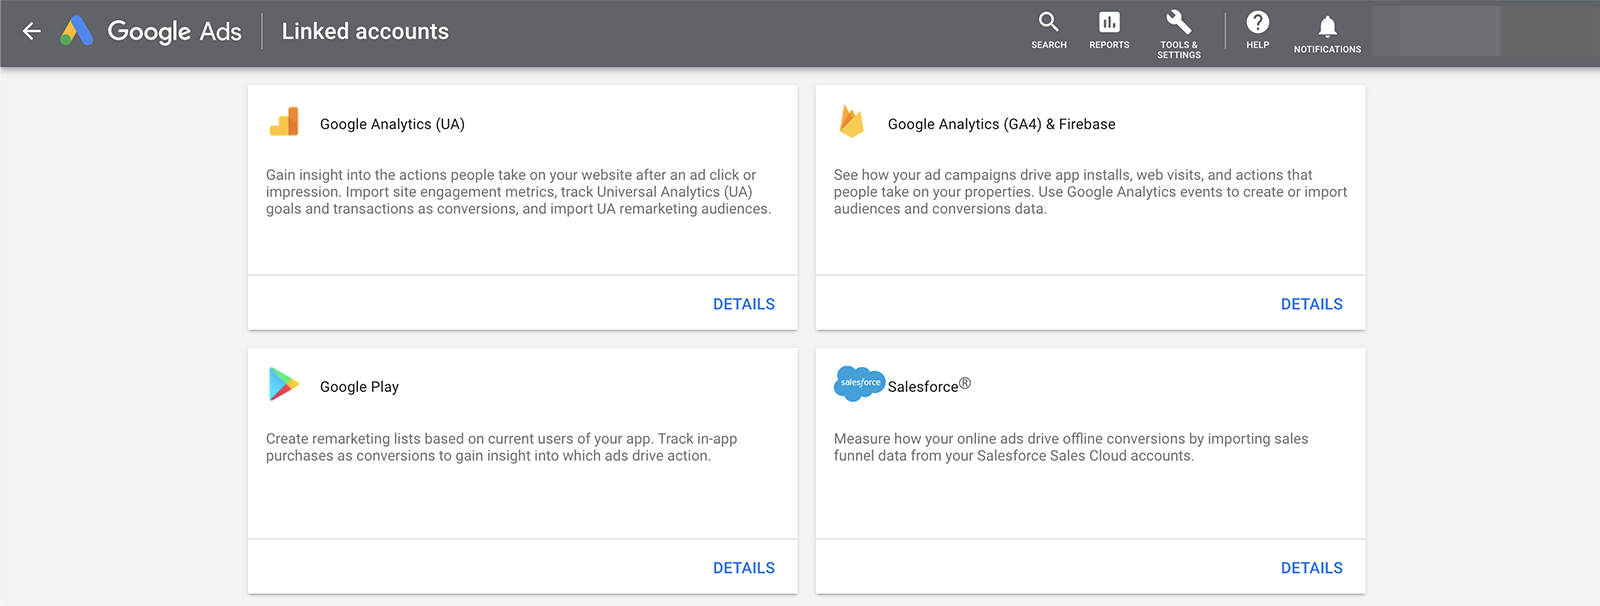Click the description starting 'Create remarketing lists'
1600x606 pixels.
501,447
